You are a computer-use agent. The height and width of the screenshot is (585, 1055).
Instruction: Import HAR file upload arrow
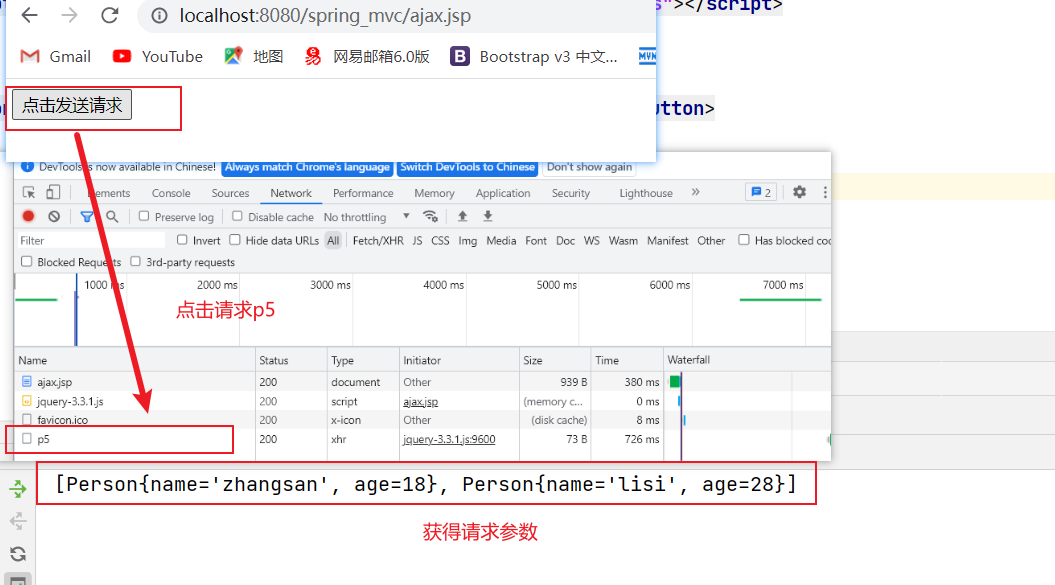tap(462, 216)
